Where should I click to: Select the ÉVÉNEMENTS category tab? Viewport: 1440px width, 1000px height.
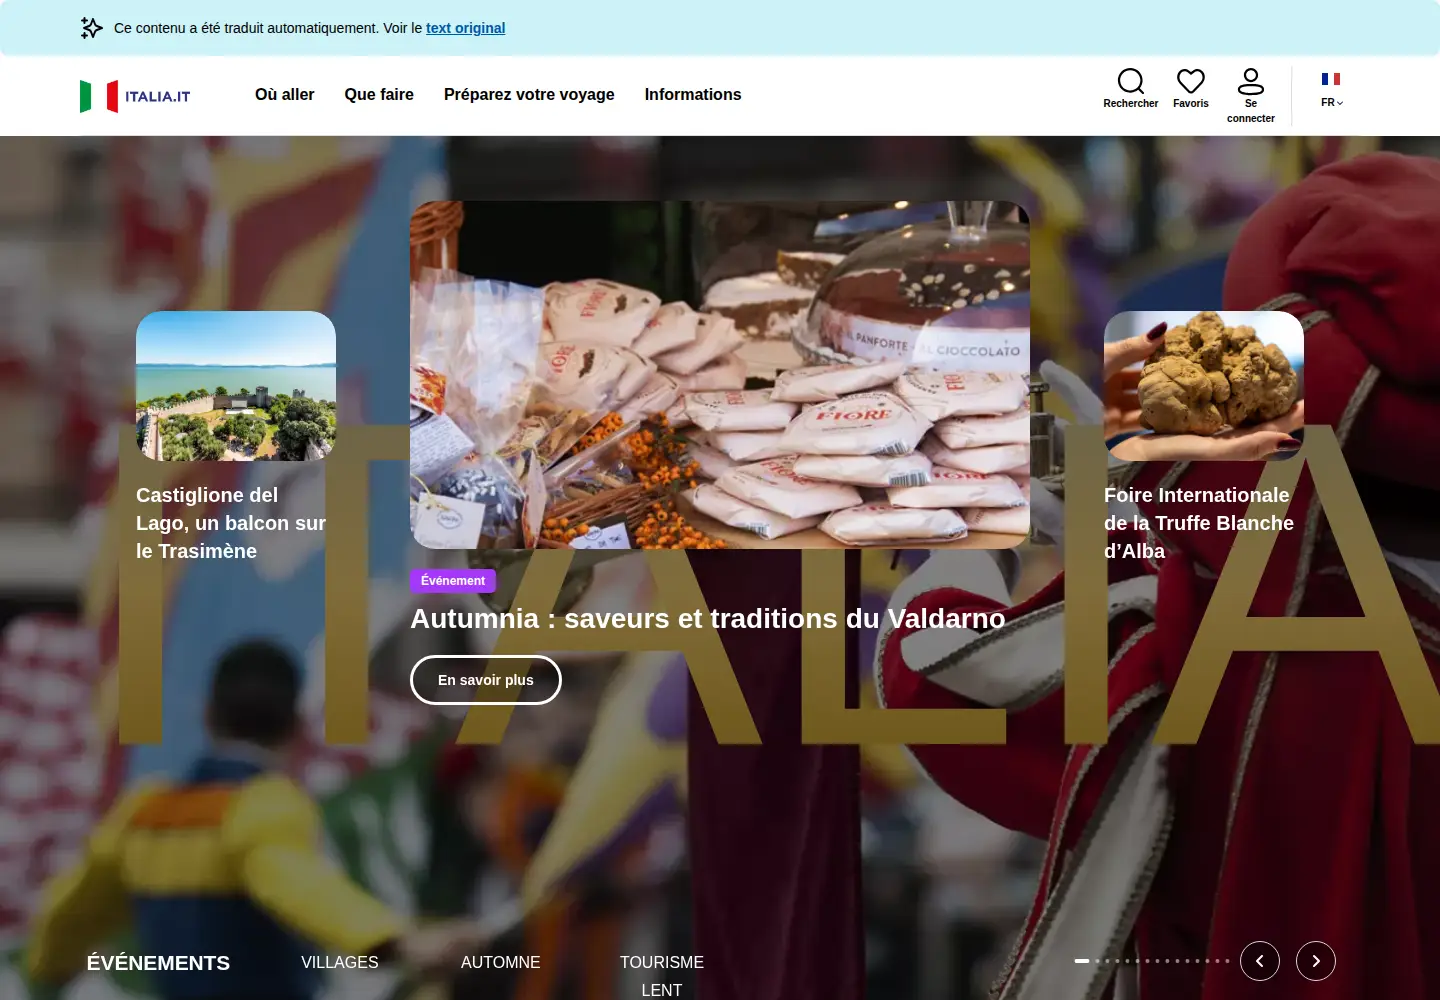[x=158, y=962]
